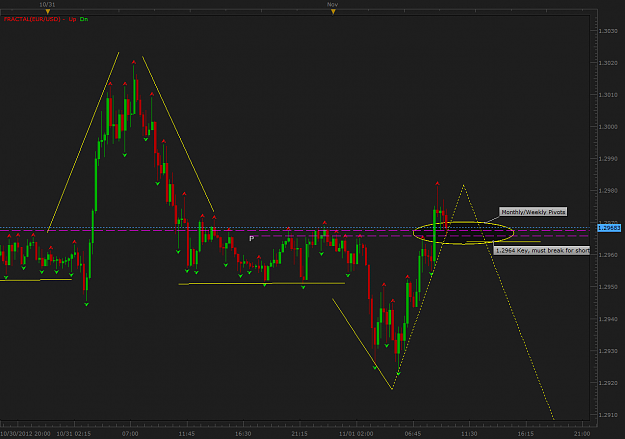Viewport: 625px width, 439px height.
Task: Click the green Dn legend label
Action: [84, 19]
